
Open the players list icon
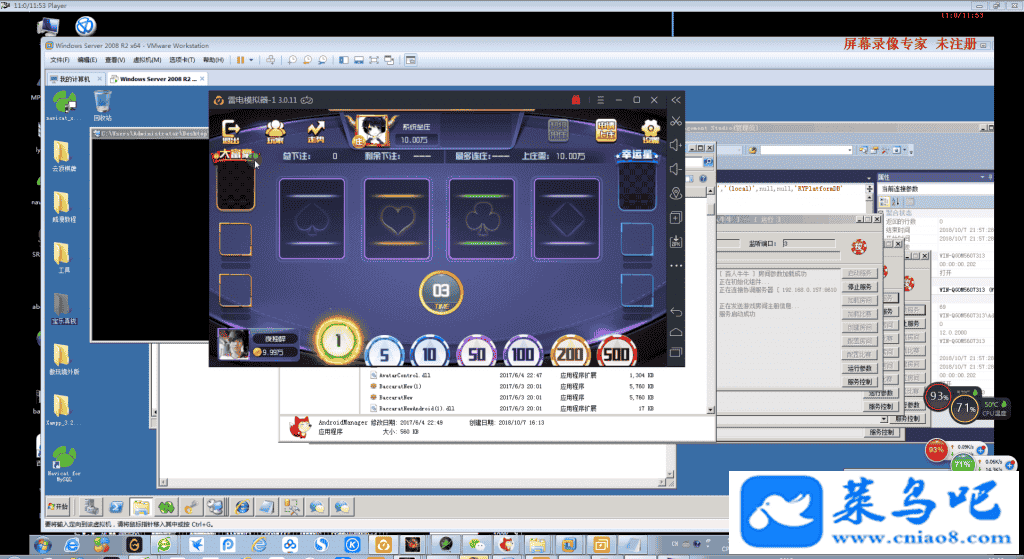pos(275,131)
